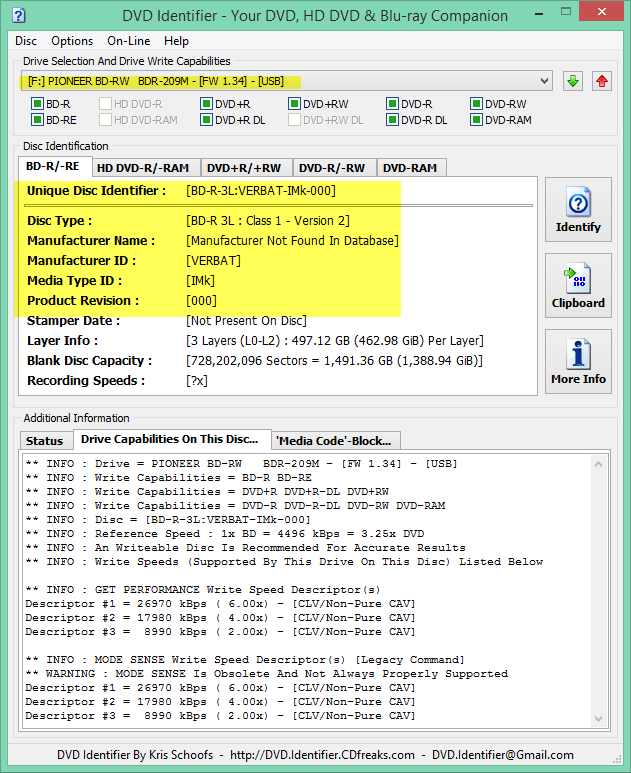Viewport: 631px width, 773px height.
Task: Click the Disc Type value BD-R 3L
Action: coord(268,221)
